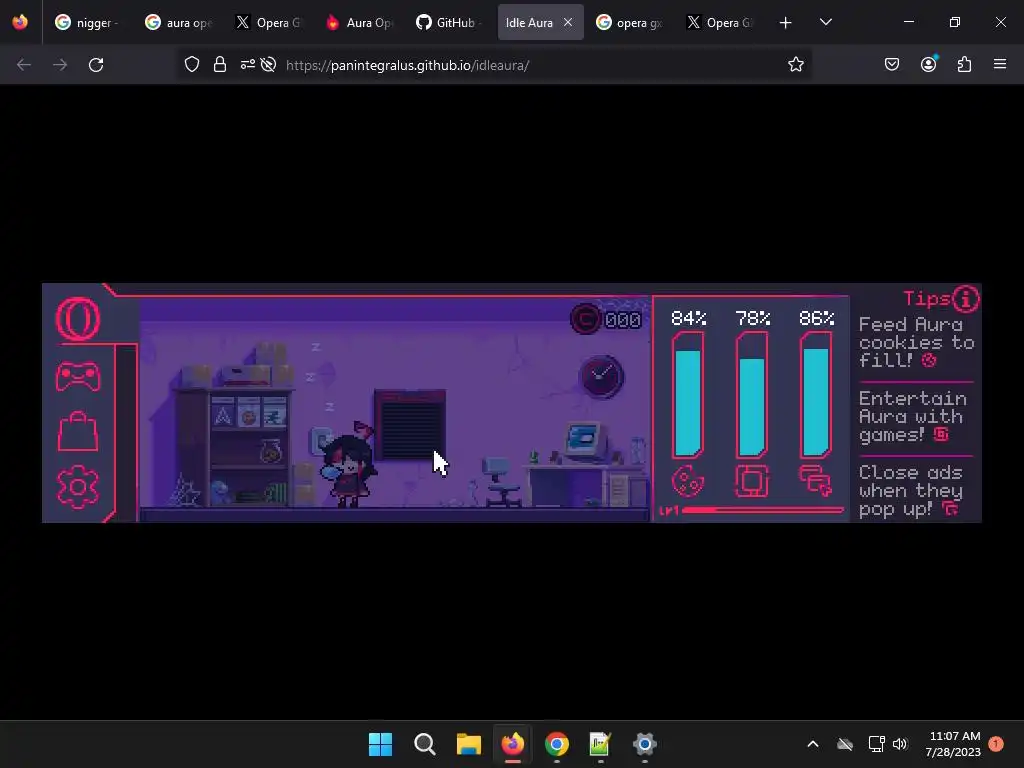This screenshot has height=768, width=1024.
Task: Click the 86% ads bar
Action: coord(816,396)
